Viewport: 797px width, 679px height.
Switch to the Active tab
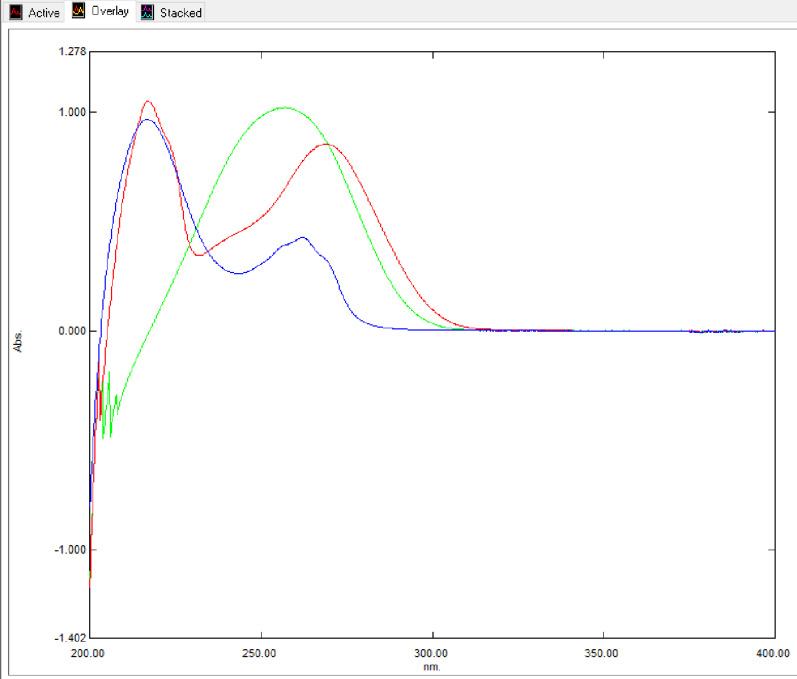coord(35,12)
